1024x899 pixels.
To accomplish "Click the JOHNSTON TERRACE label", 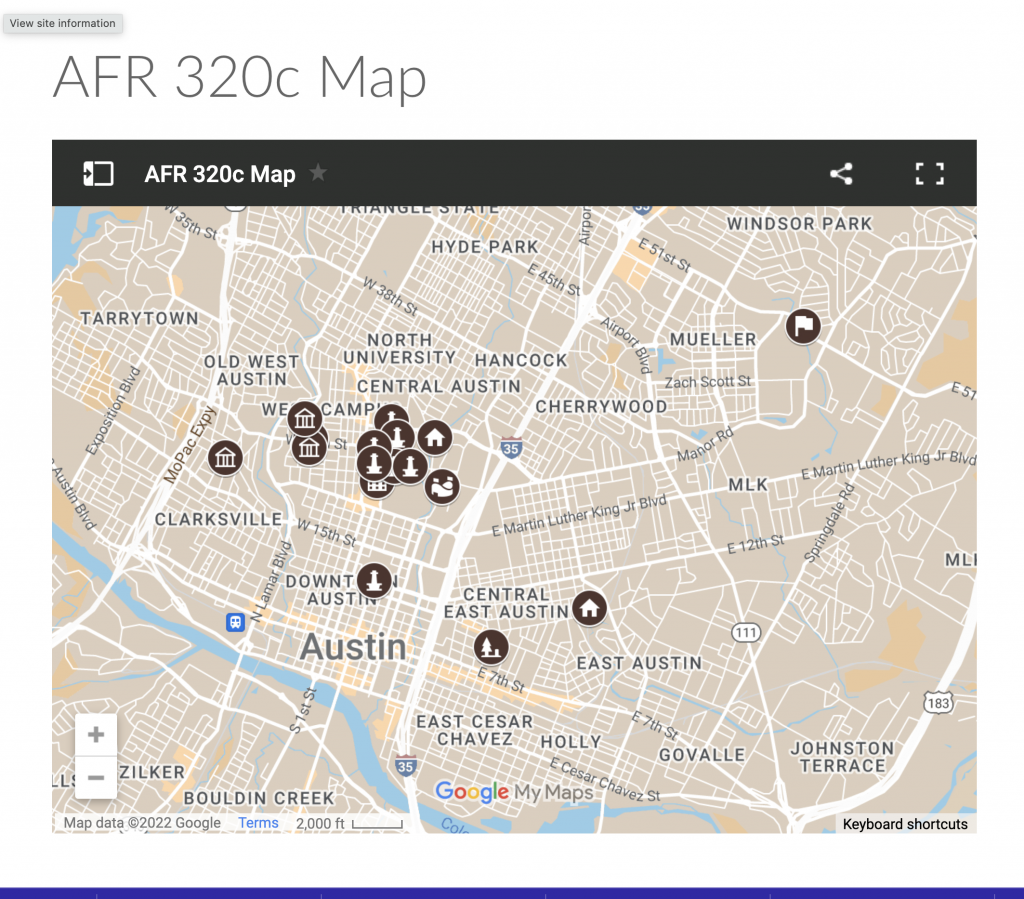I will (842, 757).
